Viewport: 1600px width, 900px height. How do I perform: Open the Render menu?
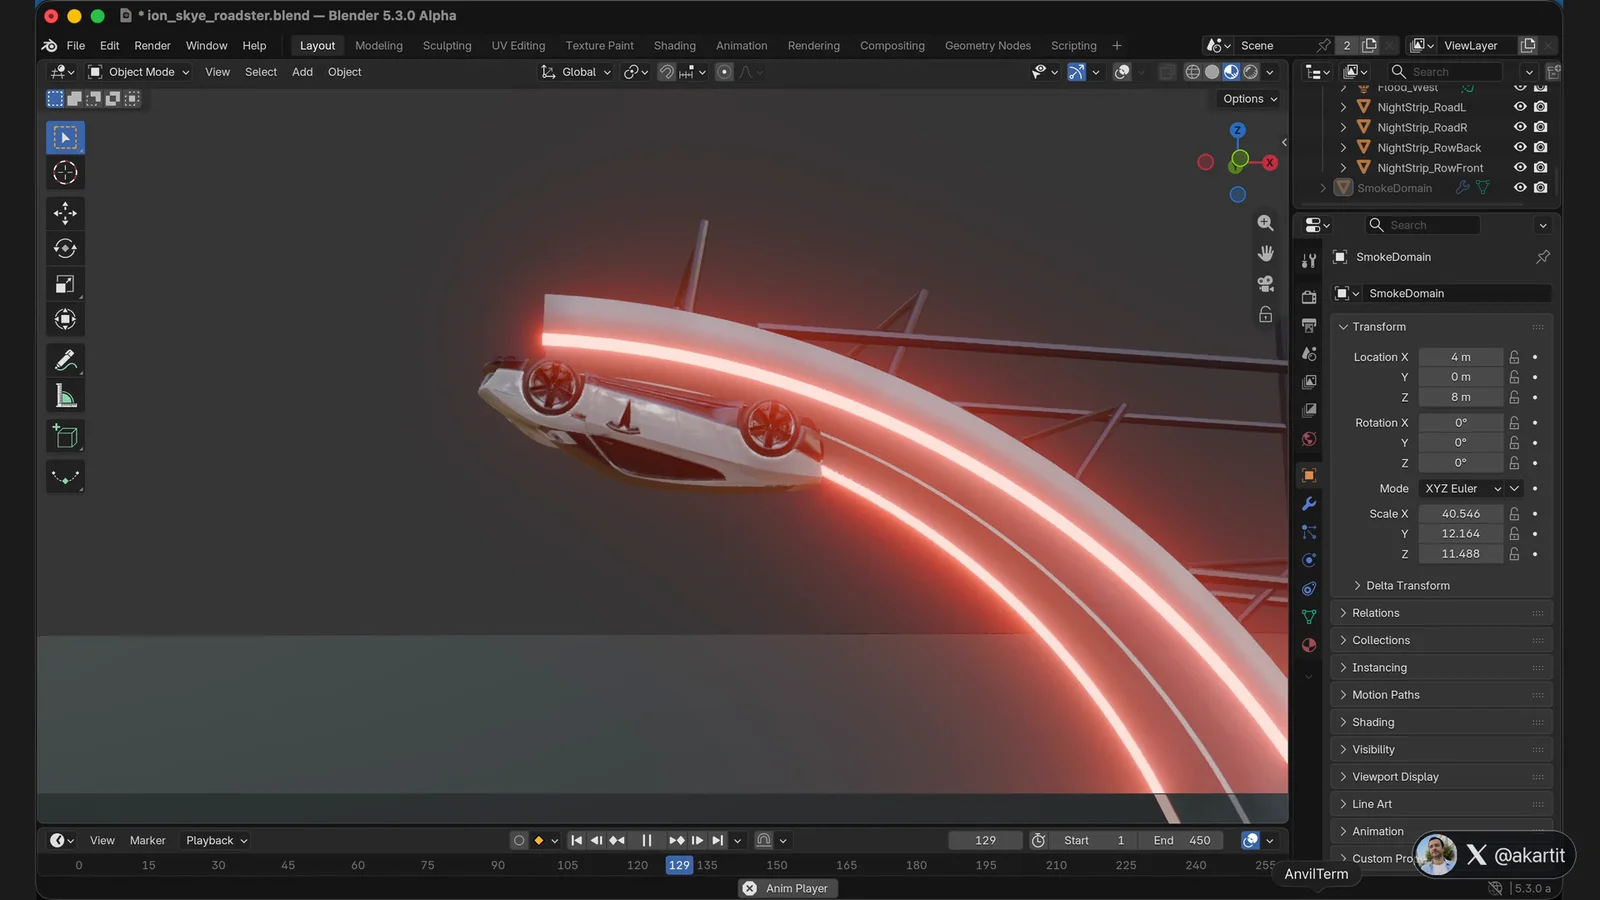click(x=152, y=46)
